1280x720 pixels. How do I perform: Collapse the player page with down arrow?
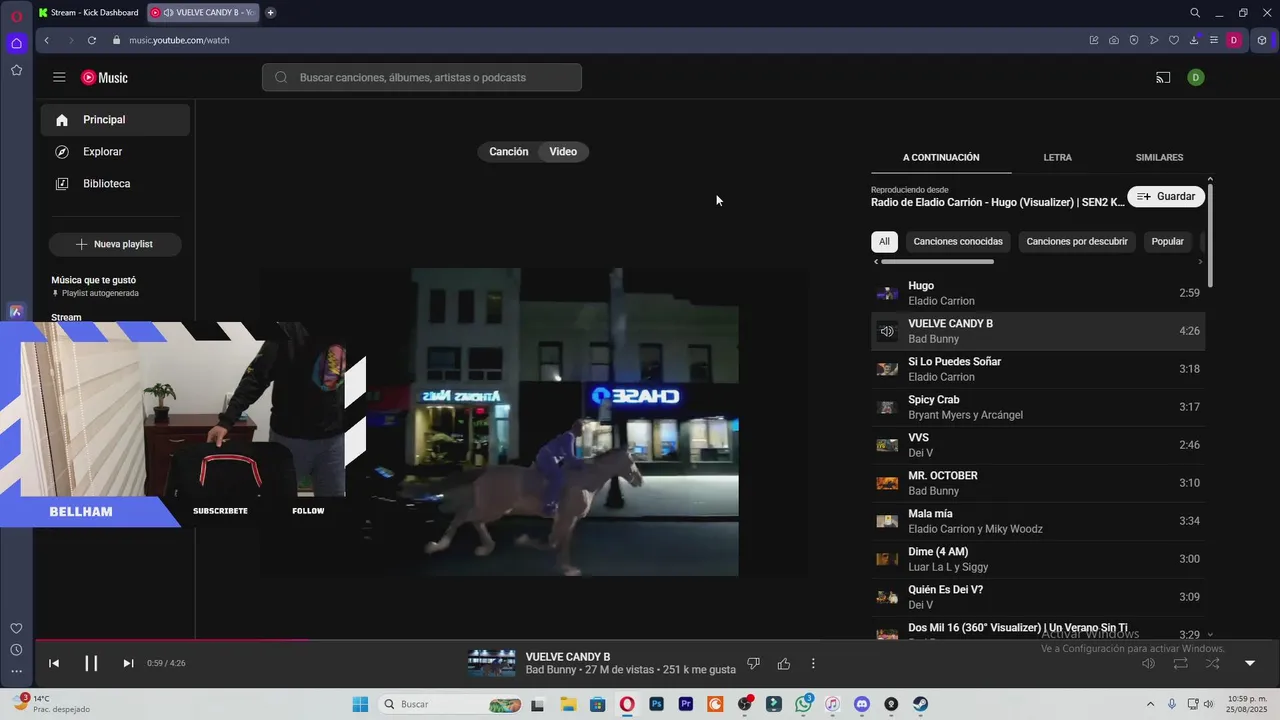1249,663
